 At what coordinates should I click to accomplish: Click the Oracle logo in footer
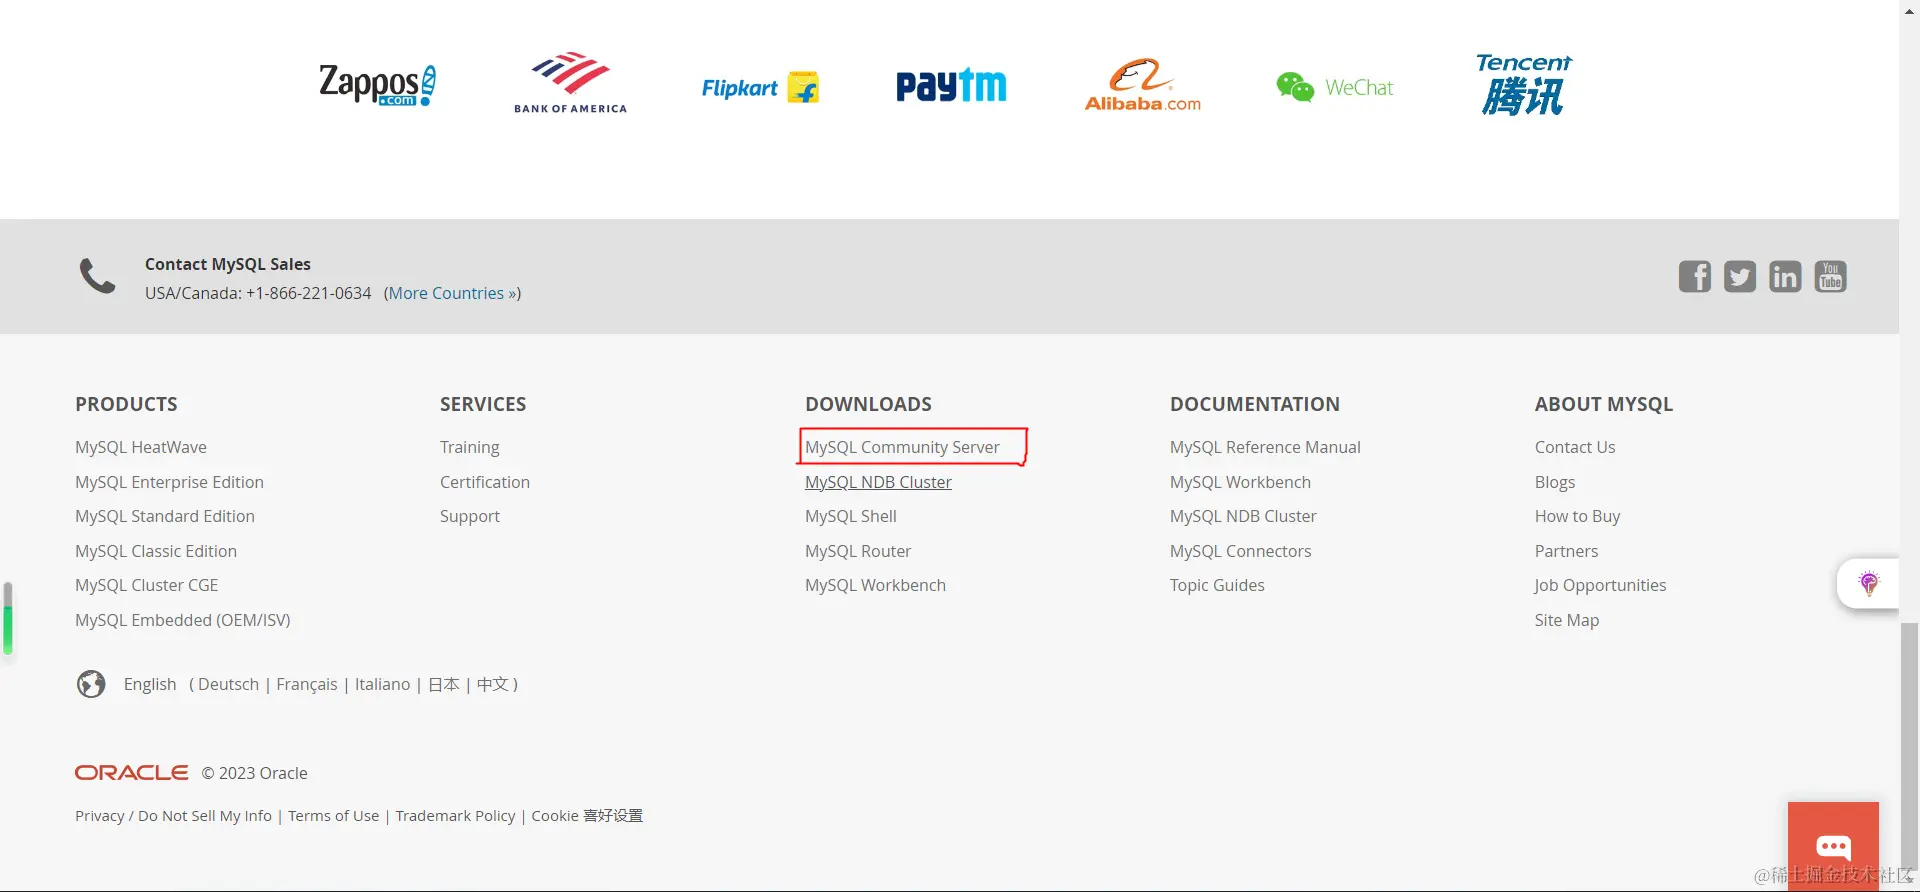[131, 773]
